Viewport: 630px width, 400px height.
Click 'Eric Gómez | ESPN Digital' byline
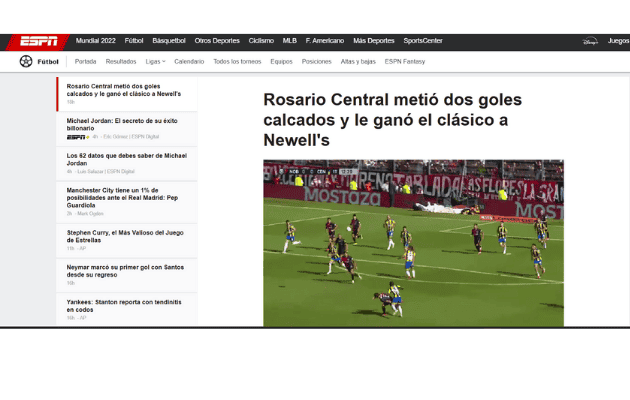pyautogui.click(x=131, y=137)
